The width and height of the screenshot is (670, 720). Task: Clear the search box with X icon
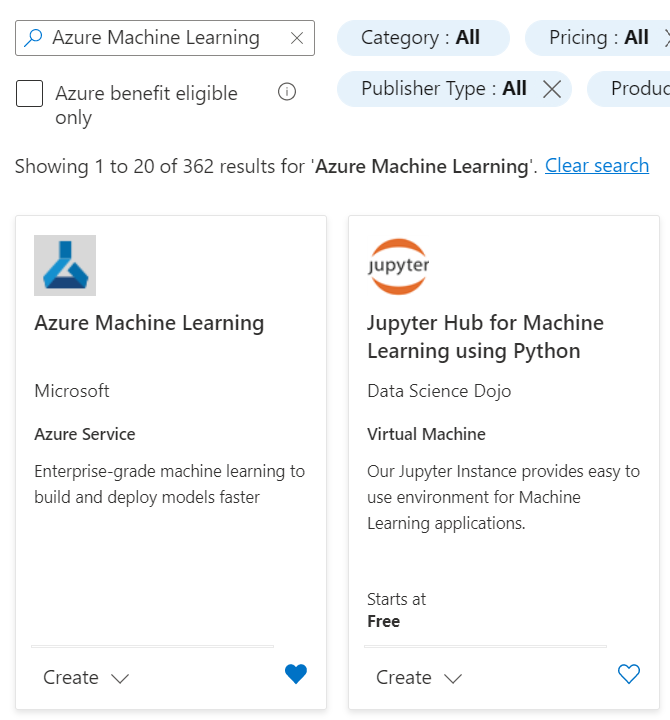point(296,38)
